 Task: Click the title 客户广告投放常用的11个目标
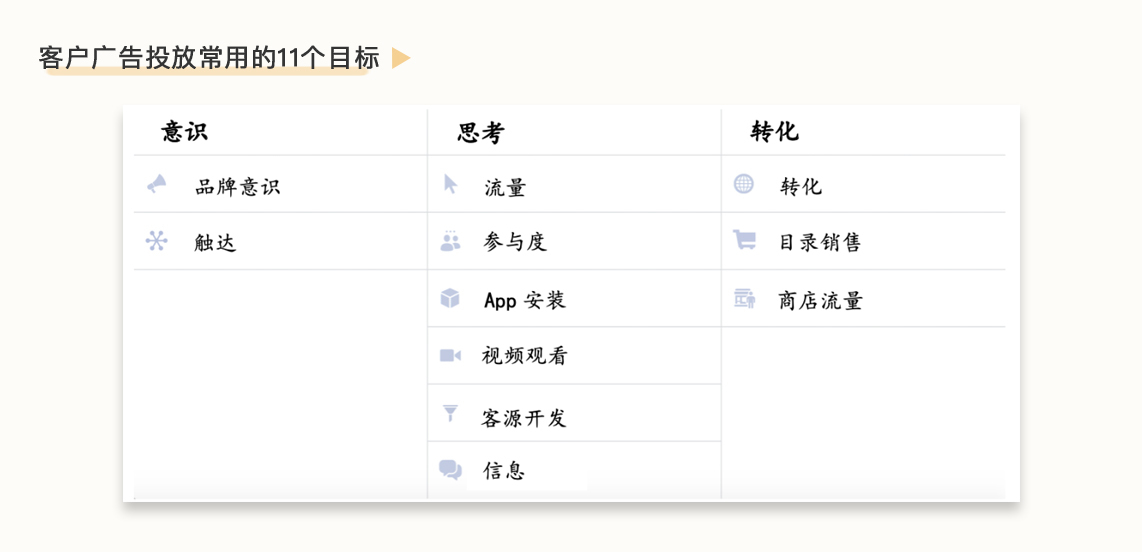(x=208, y=59)
